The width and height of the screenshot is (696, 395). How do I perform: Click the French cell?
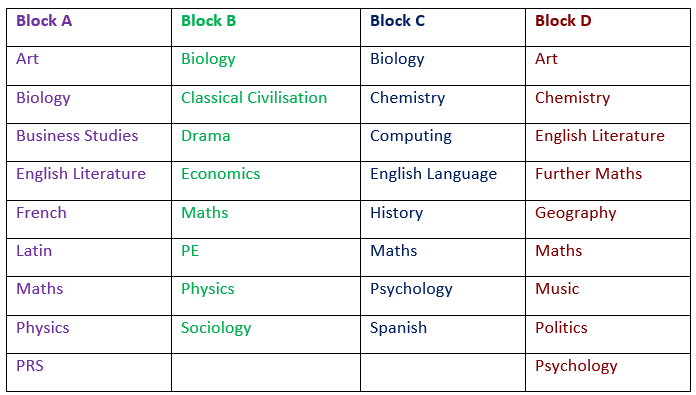(x=89, y=219)
